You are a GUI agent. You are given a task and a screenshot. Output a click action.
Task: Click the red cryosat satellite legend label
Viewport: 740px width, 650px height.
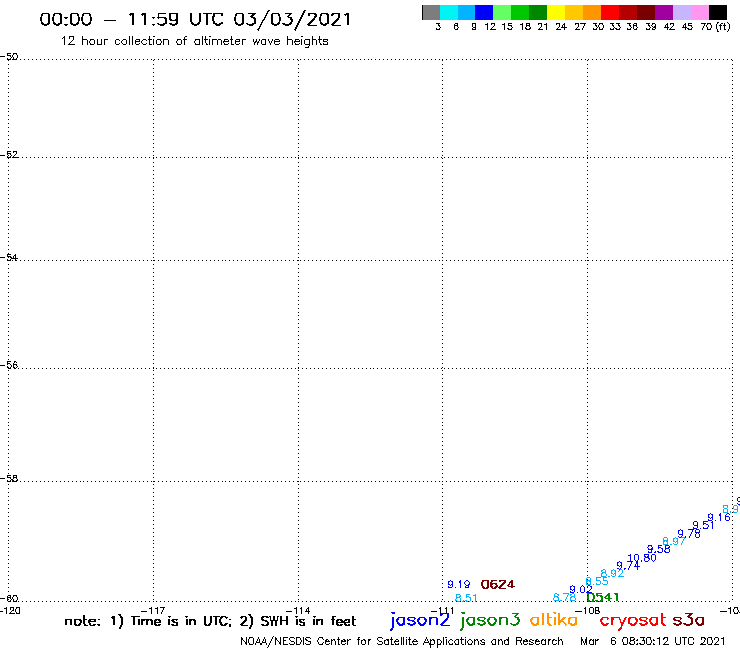633,621
